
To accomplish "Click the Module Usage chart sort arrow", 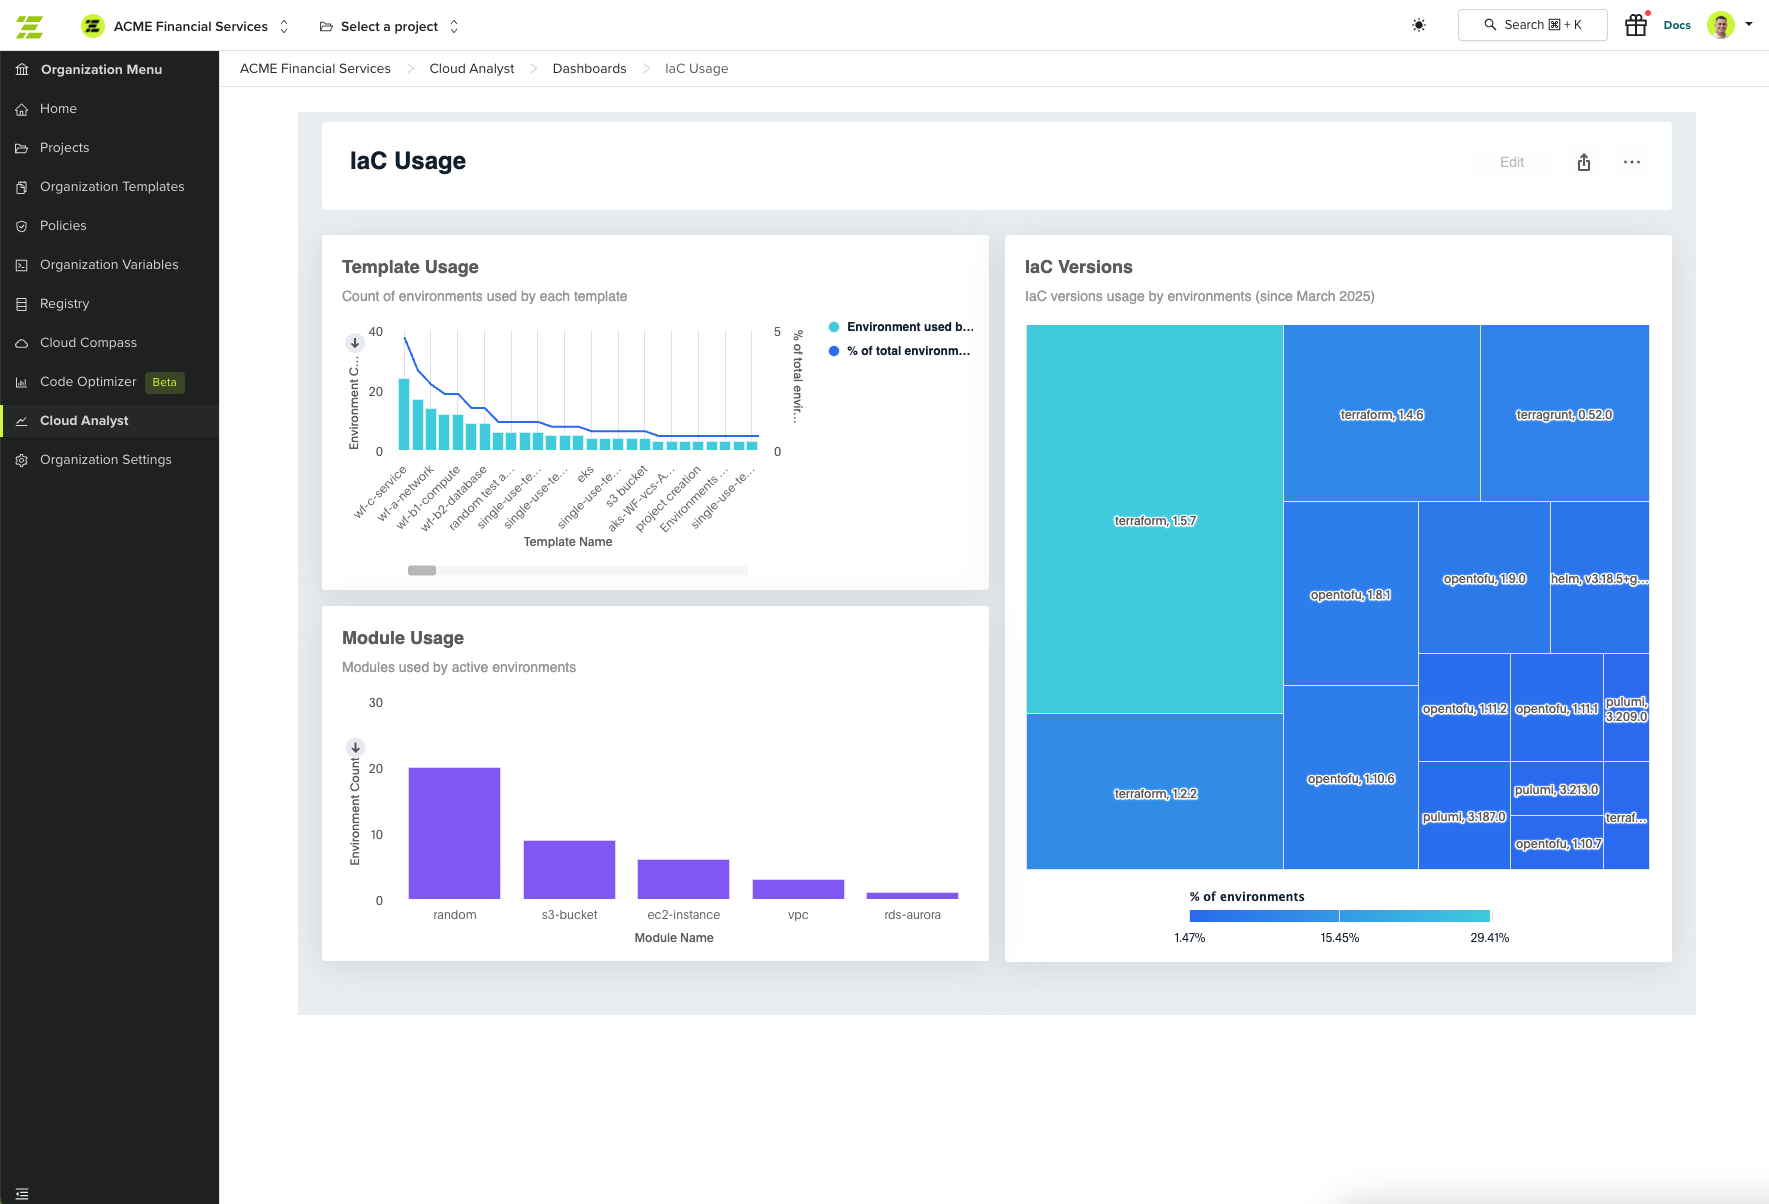I will pyautogui.click(x=355, y=747).
